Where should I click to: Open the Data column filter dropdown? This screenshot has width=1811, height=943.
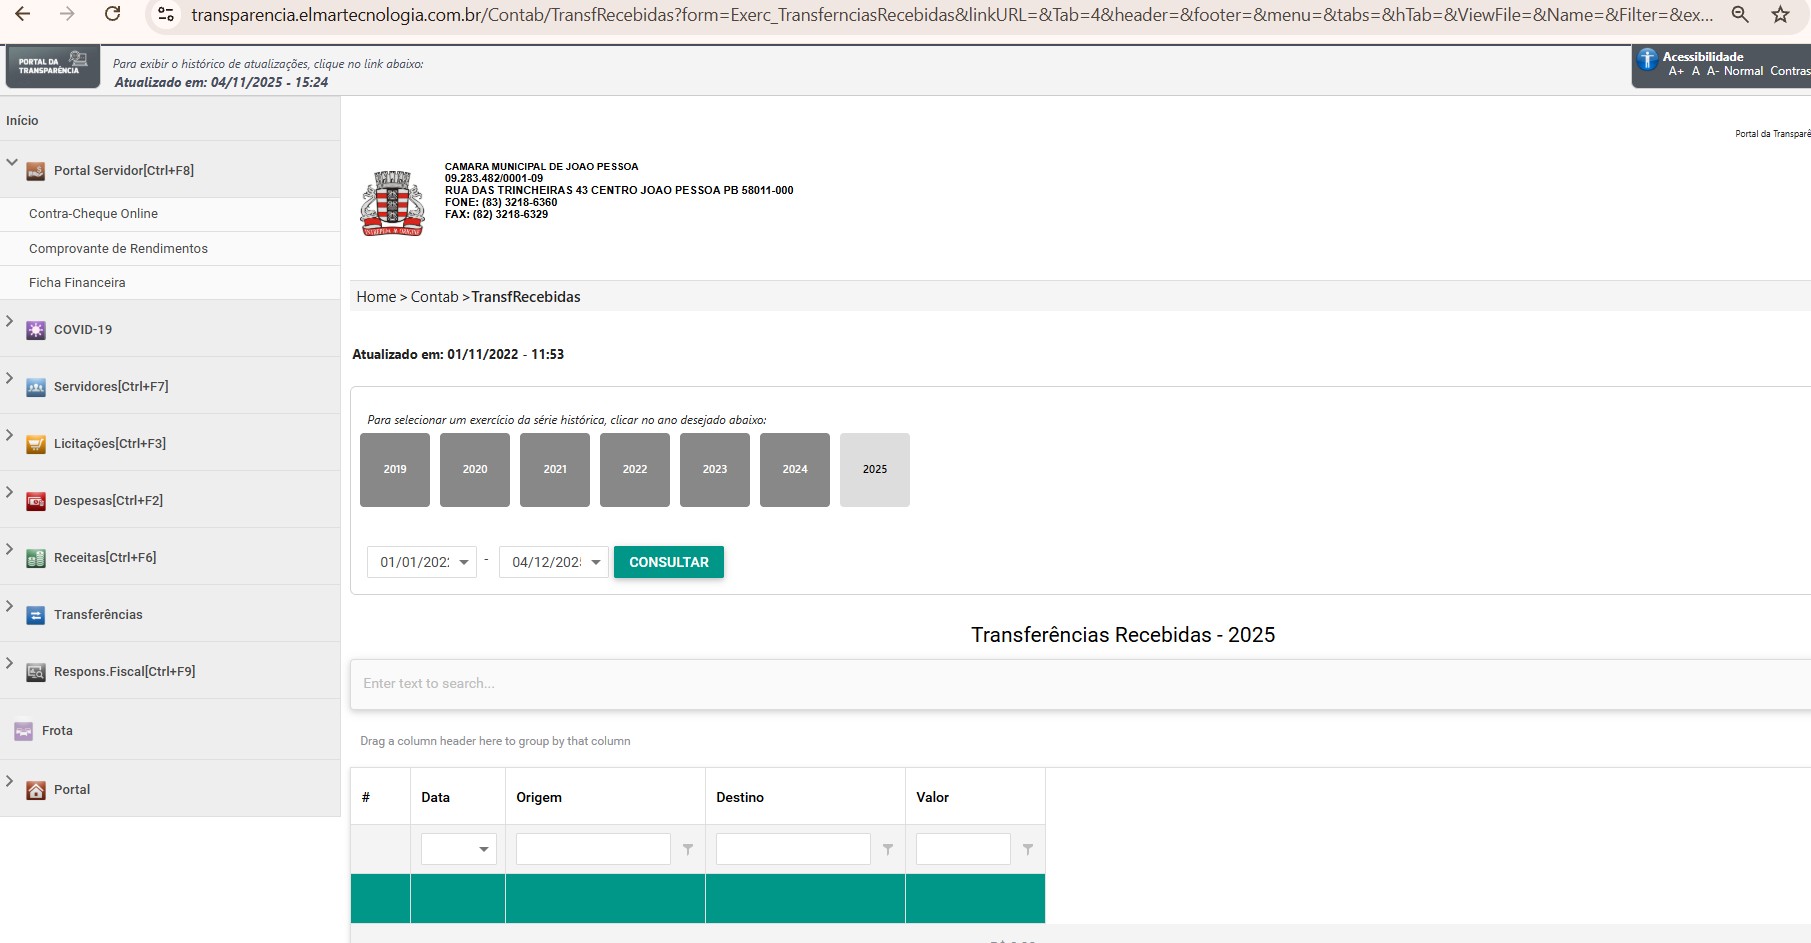tap(484, 849)
